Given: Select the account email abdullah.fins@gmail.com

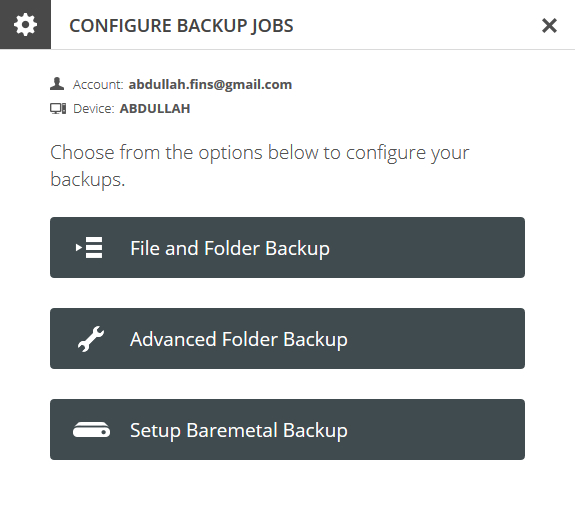Looking at the screenshot, I should pos(210,85).
